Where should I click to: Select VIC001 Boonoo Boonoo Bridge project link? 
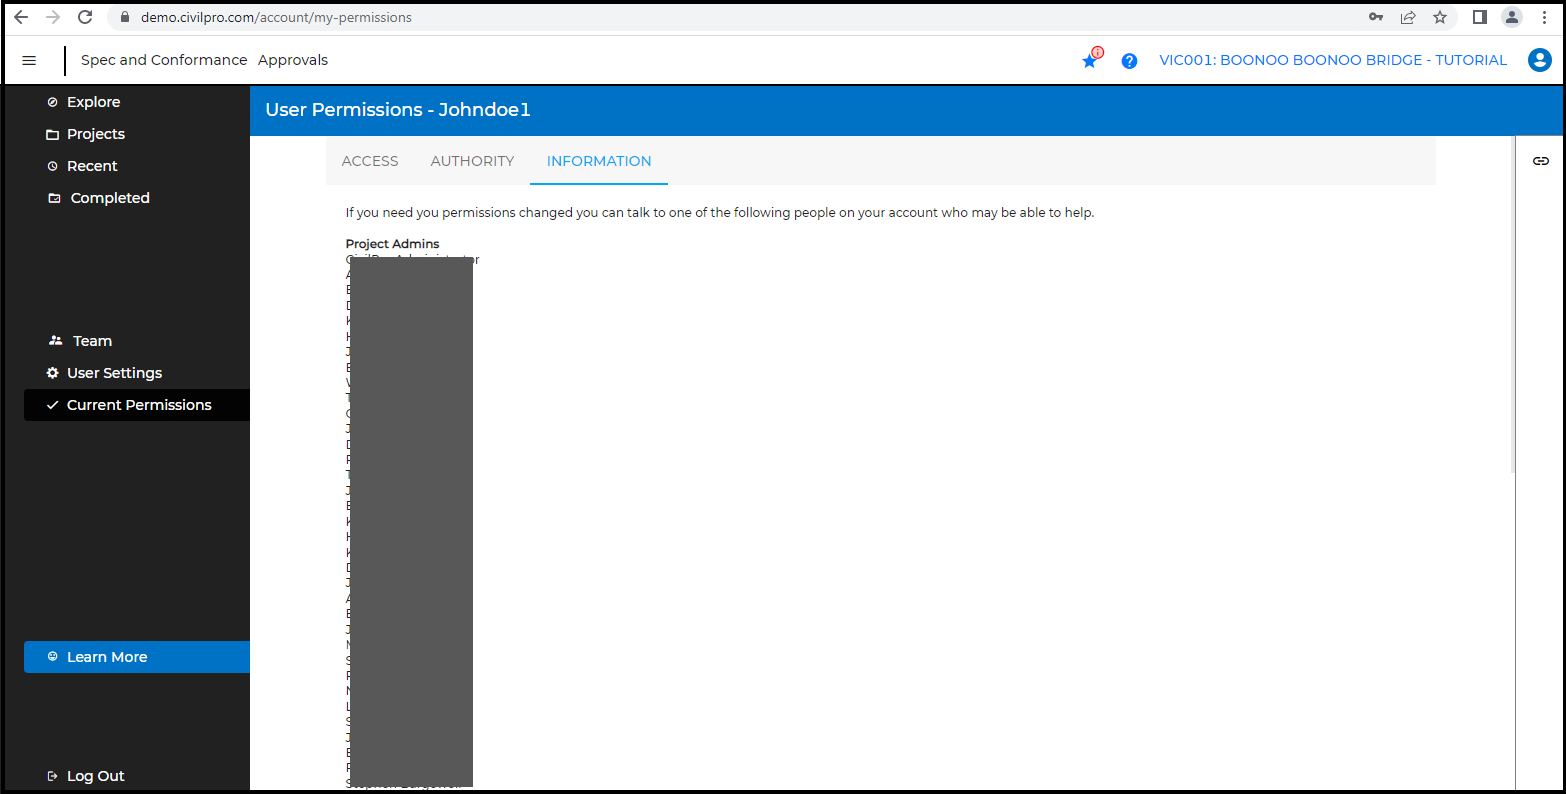[x=1332, y=60]
